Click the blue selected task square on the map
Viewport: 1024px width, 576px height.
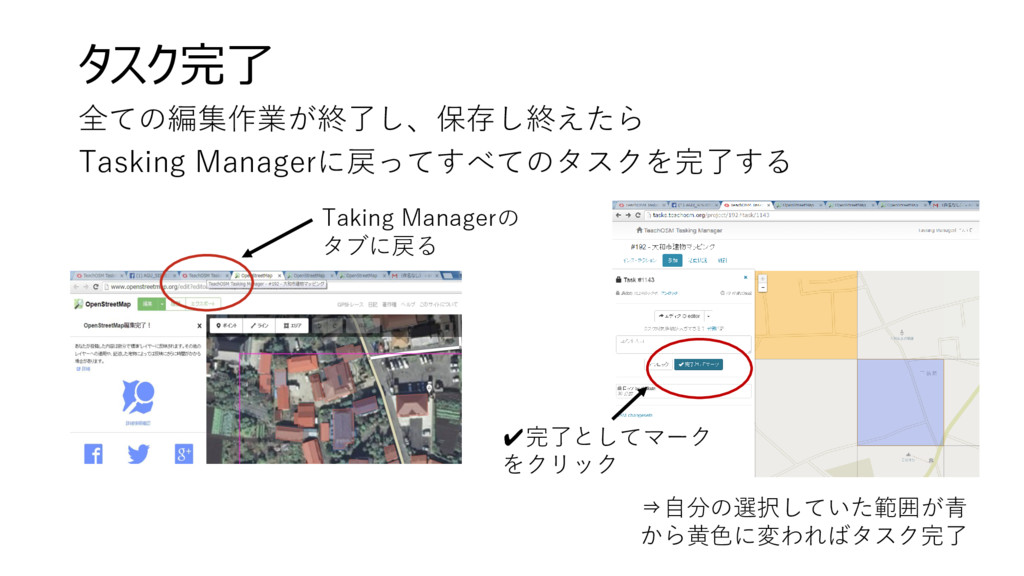[x=900, y=402]
